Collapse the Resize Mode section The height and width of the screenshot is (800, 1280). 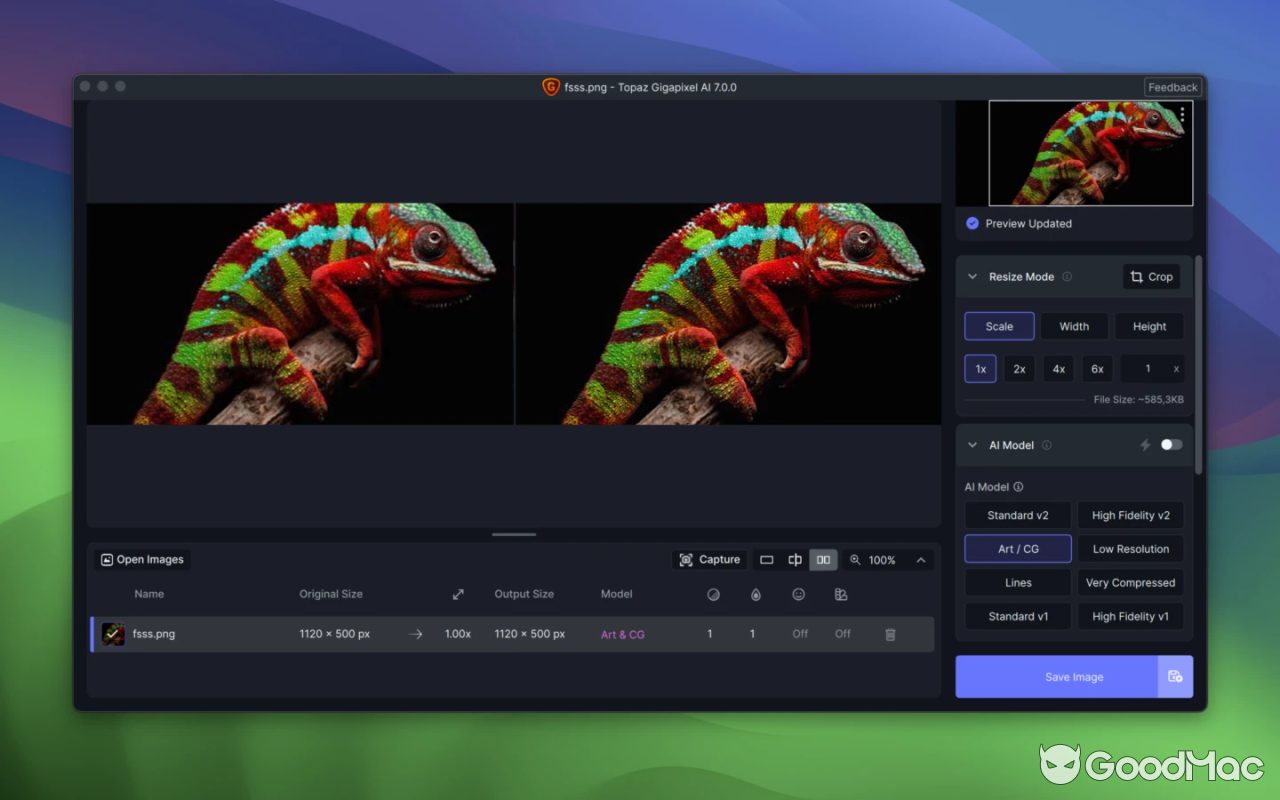coord(972,277)
